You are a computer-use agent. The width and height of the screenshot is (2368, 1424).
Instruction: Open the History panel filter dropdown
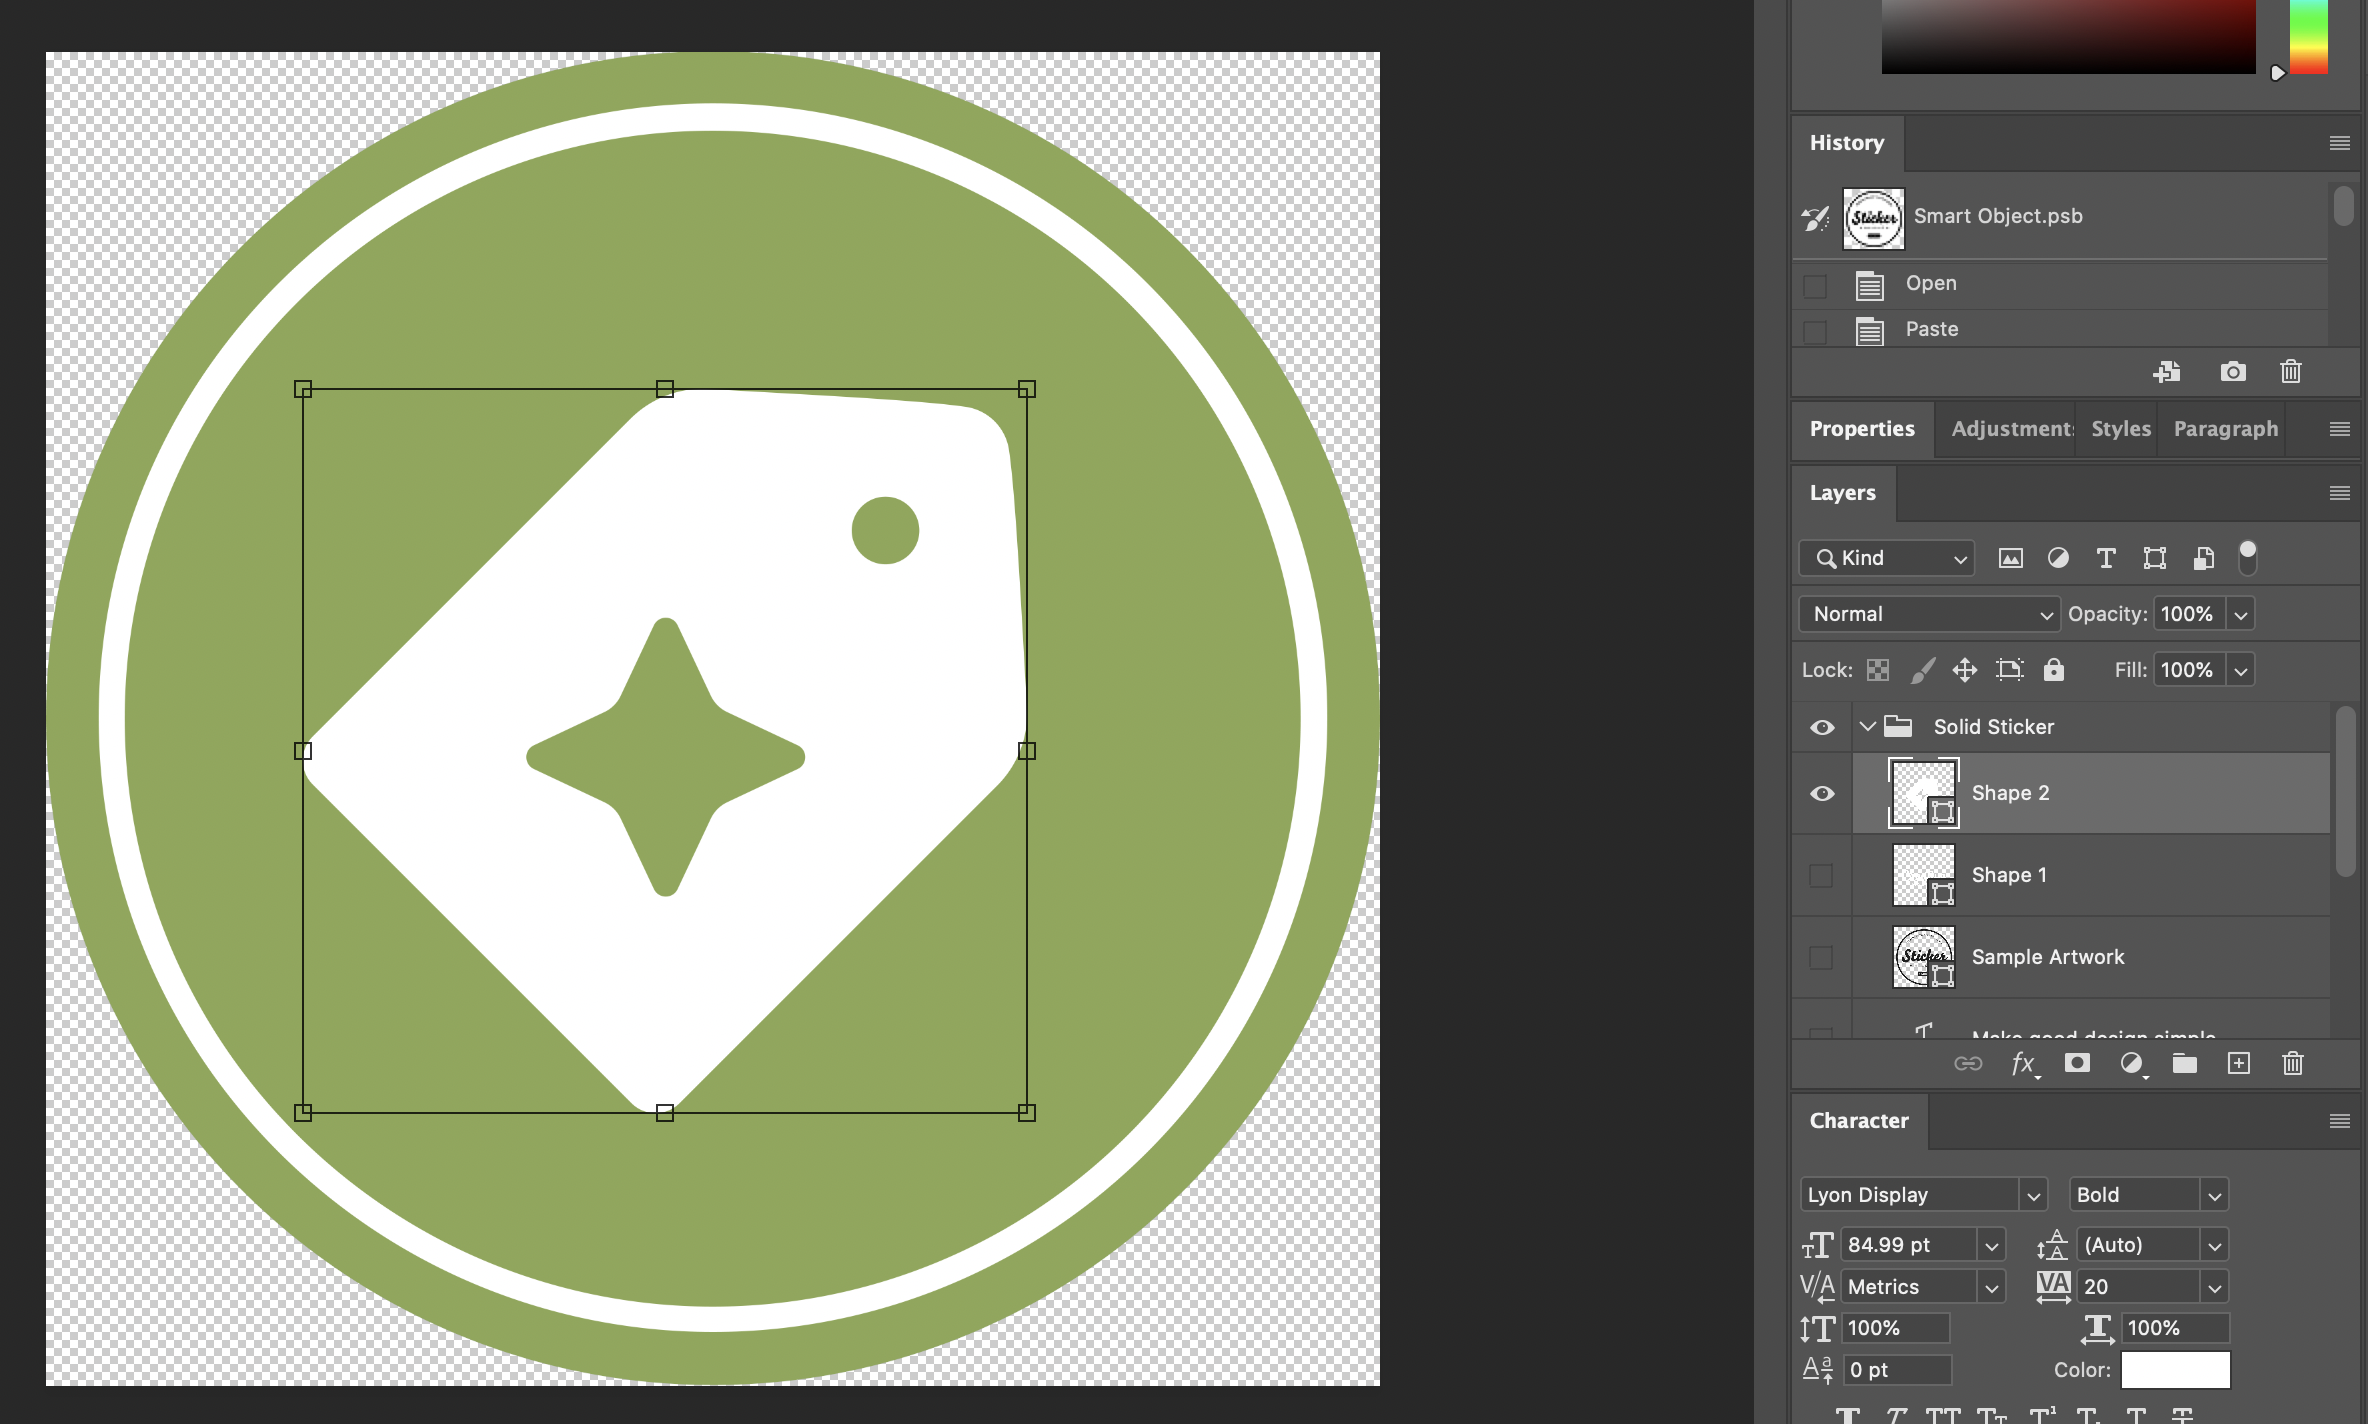pyautogui.click(x=2339, y=139)
